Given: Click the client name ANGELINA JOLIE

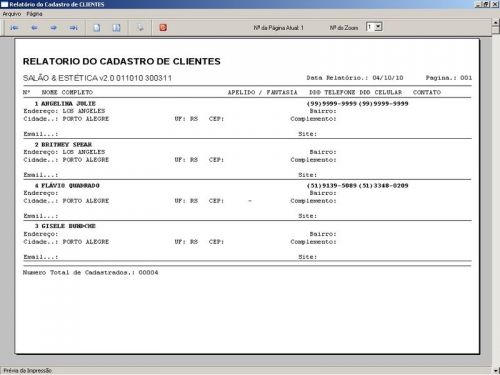Looking at the screenshot, I should [x=68, y=104].
